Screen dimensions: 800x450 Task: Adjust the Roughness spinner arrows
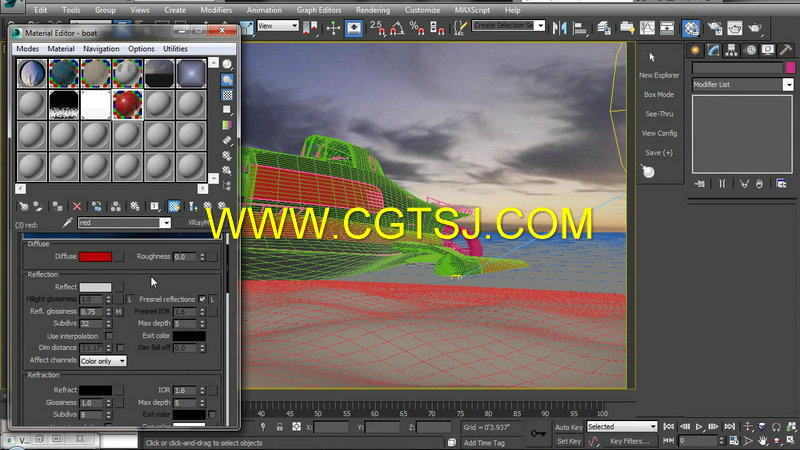pos(202,257)
